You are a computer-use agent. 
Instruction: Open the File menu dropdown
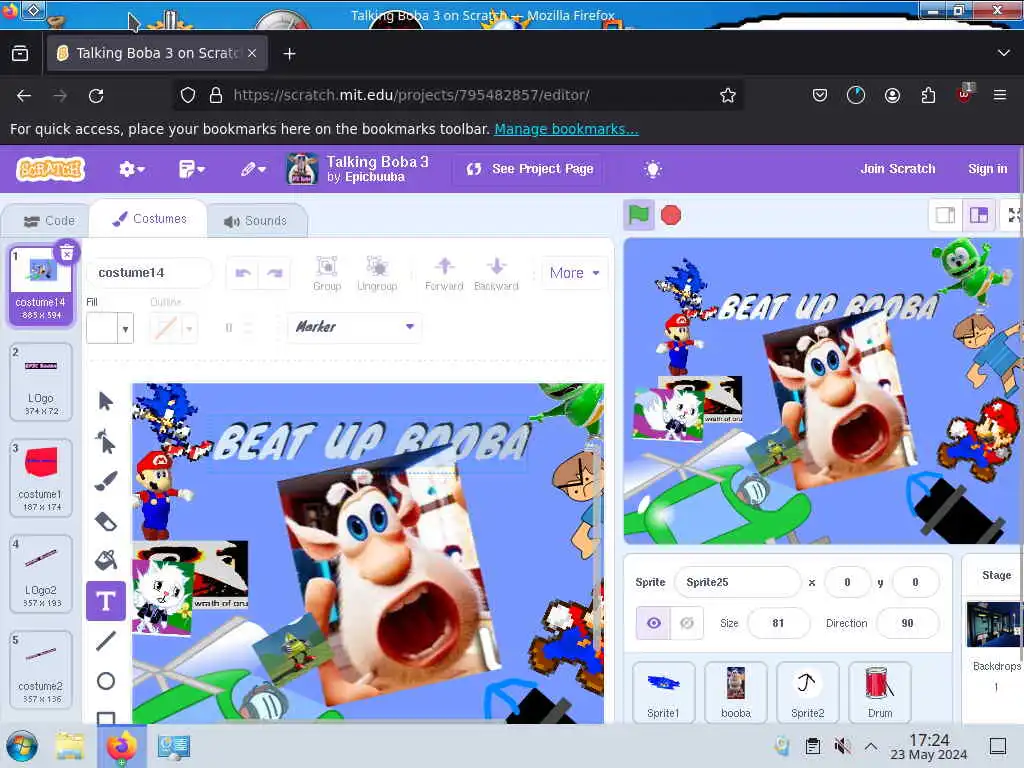pos(192,169)
